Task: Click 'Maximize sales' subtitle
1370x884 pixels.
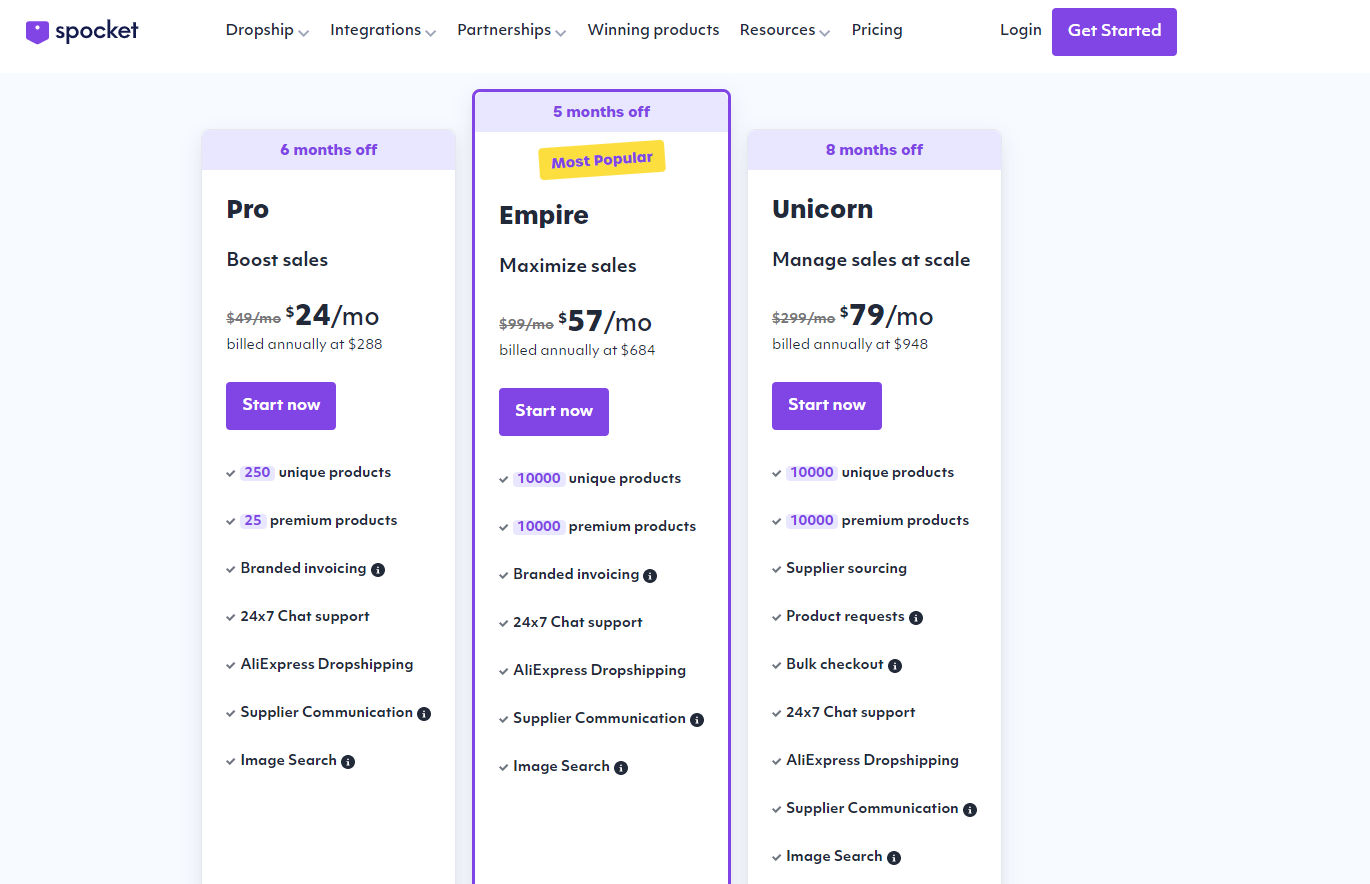Action: 568,266
